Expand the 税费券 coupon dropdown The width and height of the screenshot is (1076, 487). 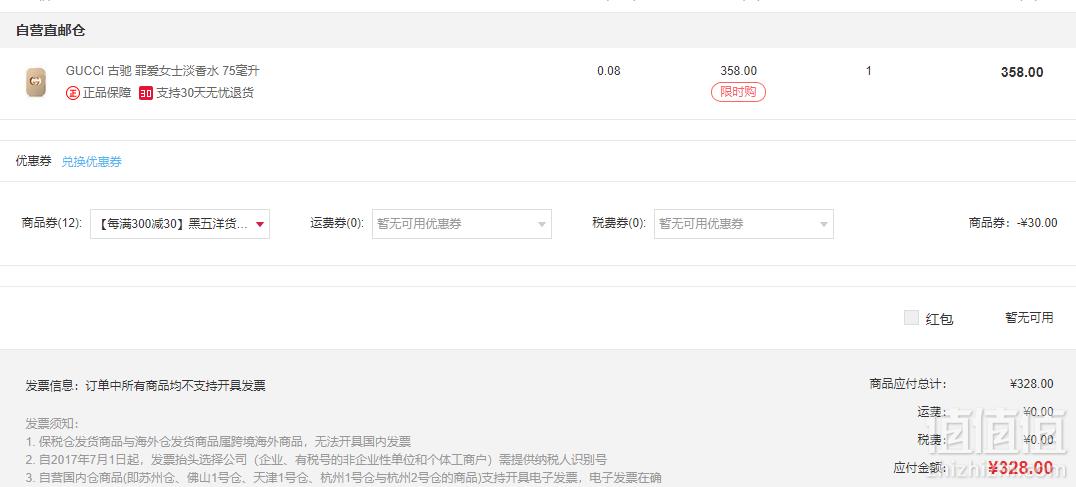point(744,224)
